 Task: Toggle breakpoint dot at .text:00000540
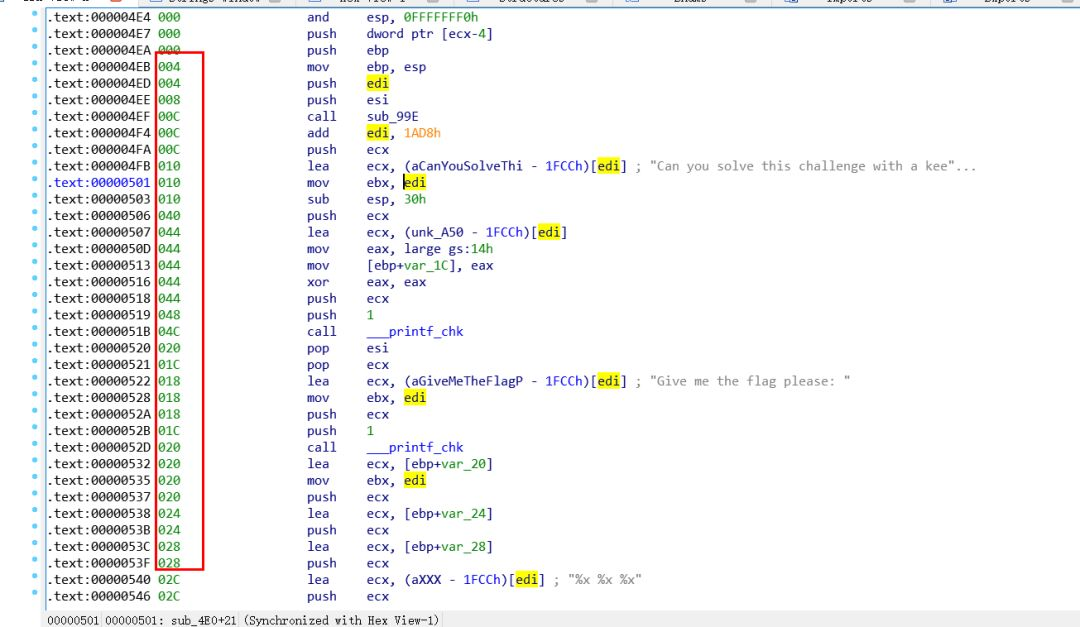pos(34,577)
